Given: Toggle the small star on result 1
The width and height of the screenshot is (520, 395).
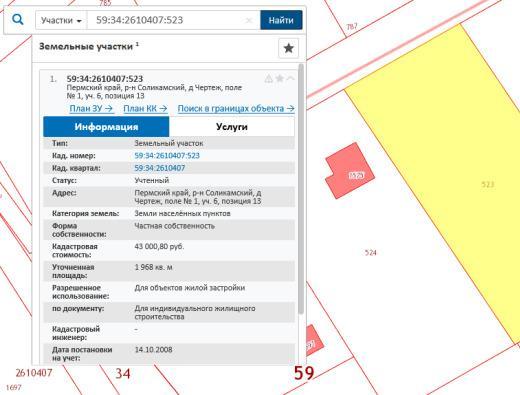Looking at the screenshot, I should 280,78.
